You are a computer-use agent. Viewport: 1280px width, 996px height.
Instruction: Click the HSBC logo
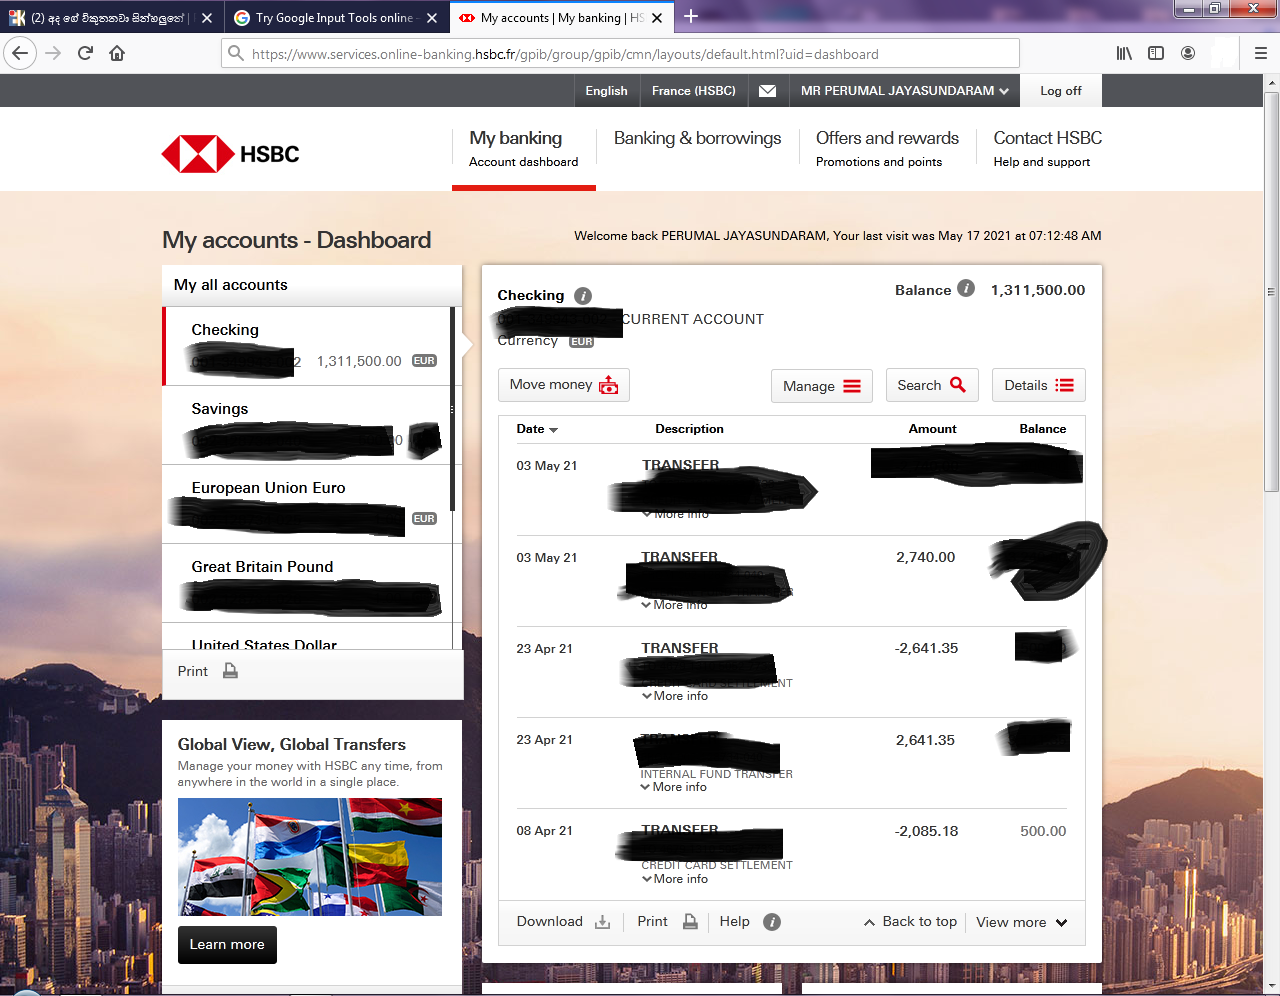(x=231, y=154)
